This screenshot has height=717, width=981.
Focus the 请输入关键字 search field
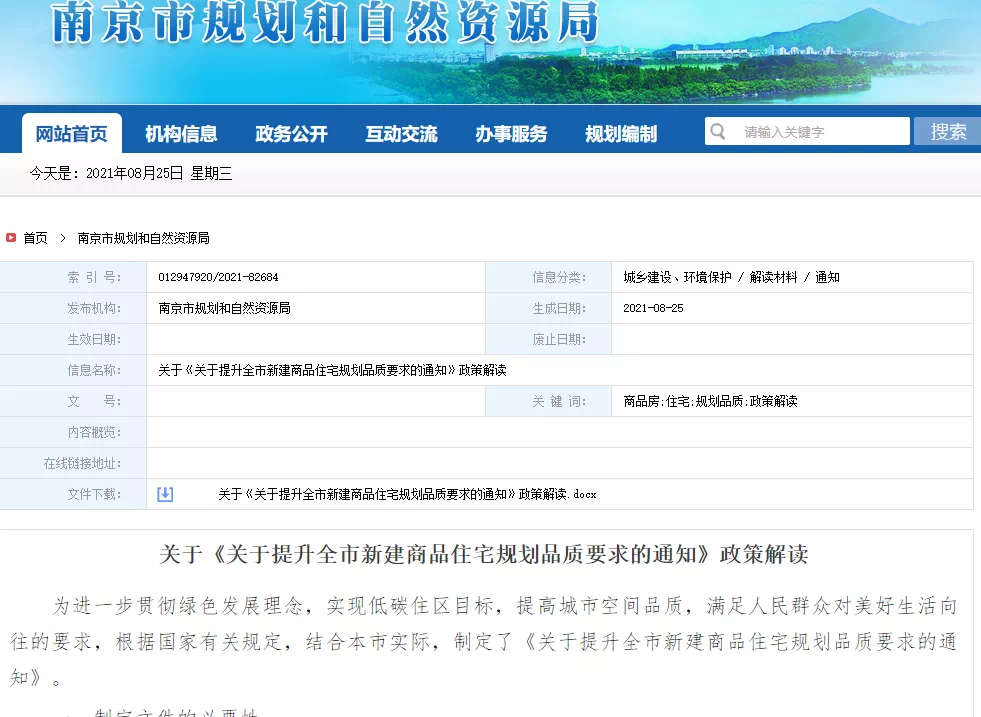tap(820, 132)
